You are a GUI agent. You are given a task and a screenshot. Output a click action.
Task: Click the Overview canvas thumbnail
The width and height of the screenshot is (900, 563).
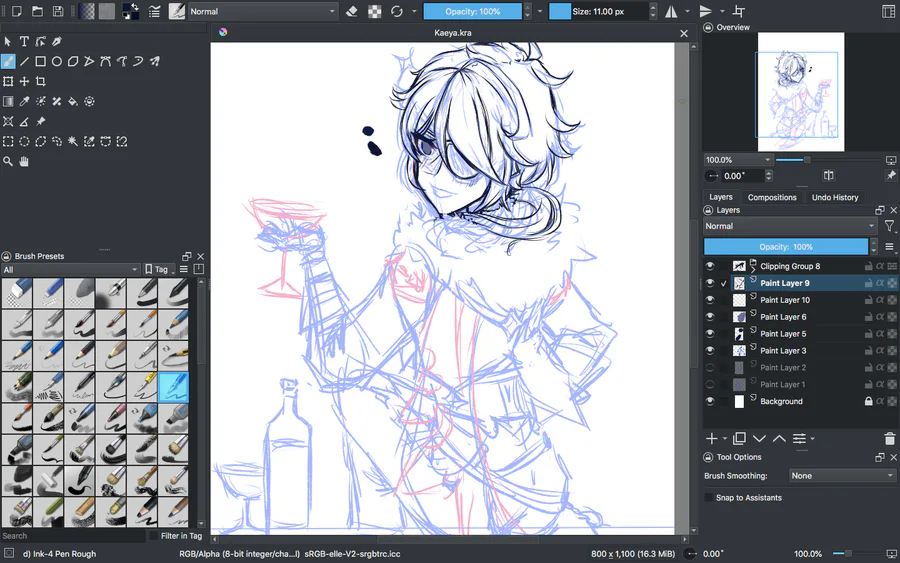tap(801, 92)
